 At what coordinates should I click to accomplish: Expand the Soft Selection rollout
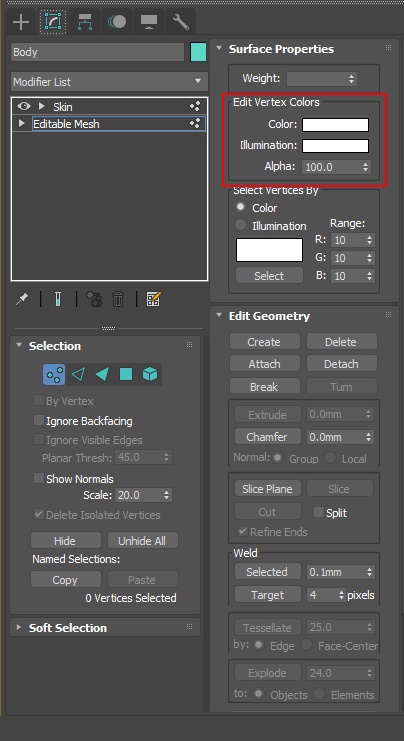coord(19,628)
